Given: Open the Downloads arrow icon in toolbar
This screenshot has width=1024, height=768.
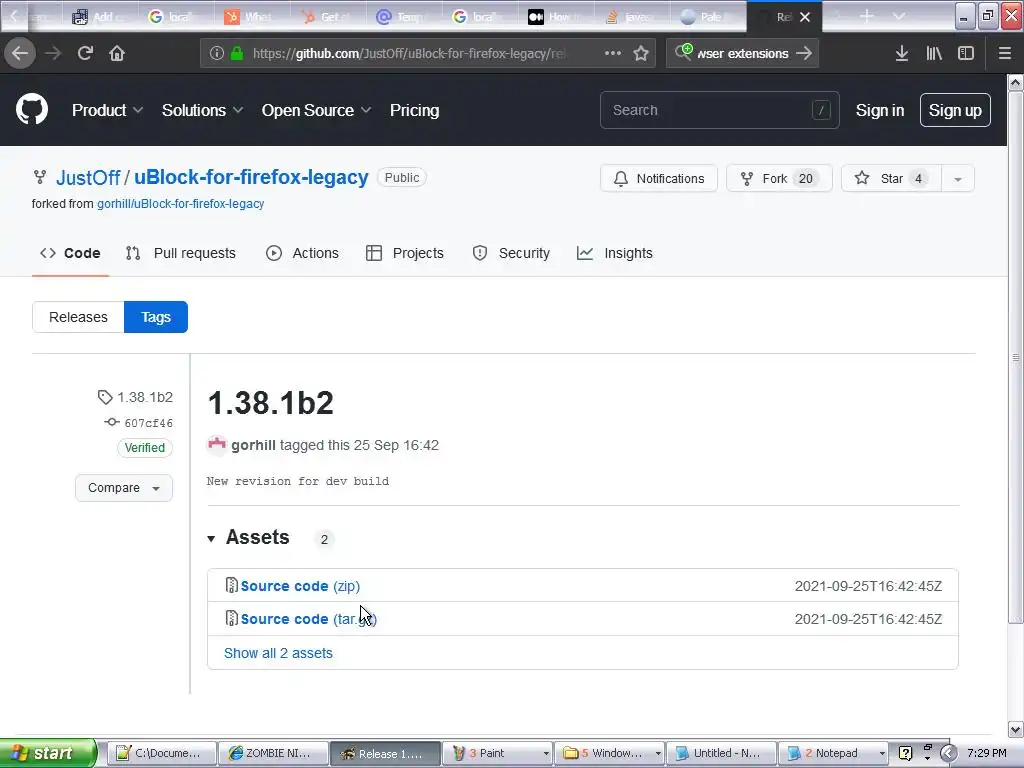Looking at the screenshot, I should (x=902, y=54).
